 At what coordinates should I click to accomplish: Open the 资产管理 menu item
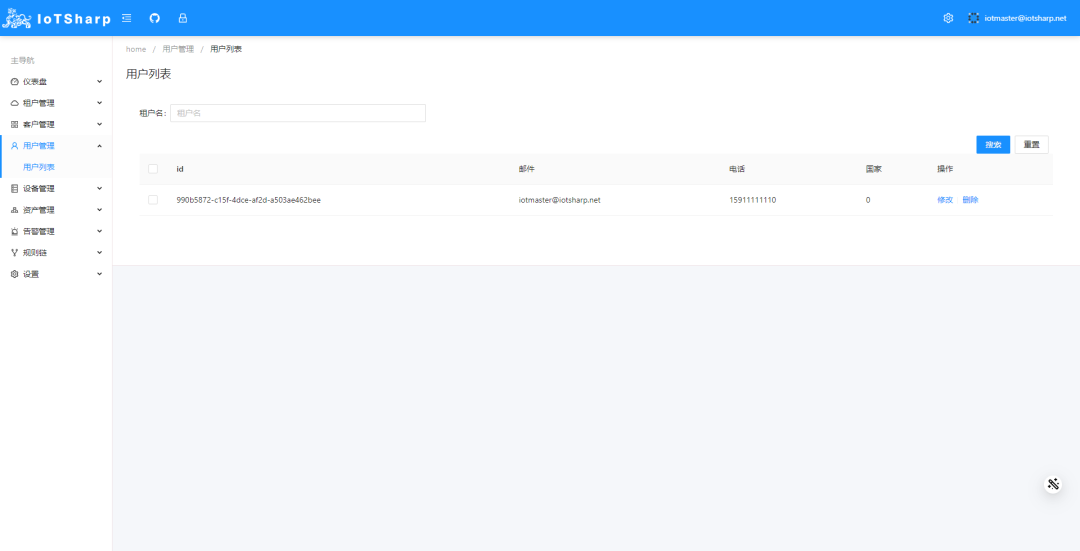point(56,210)
